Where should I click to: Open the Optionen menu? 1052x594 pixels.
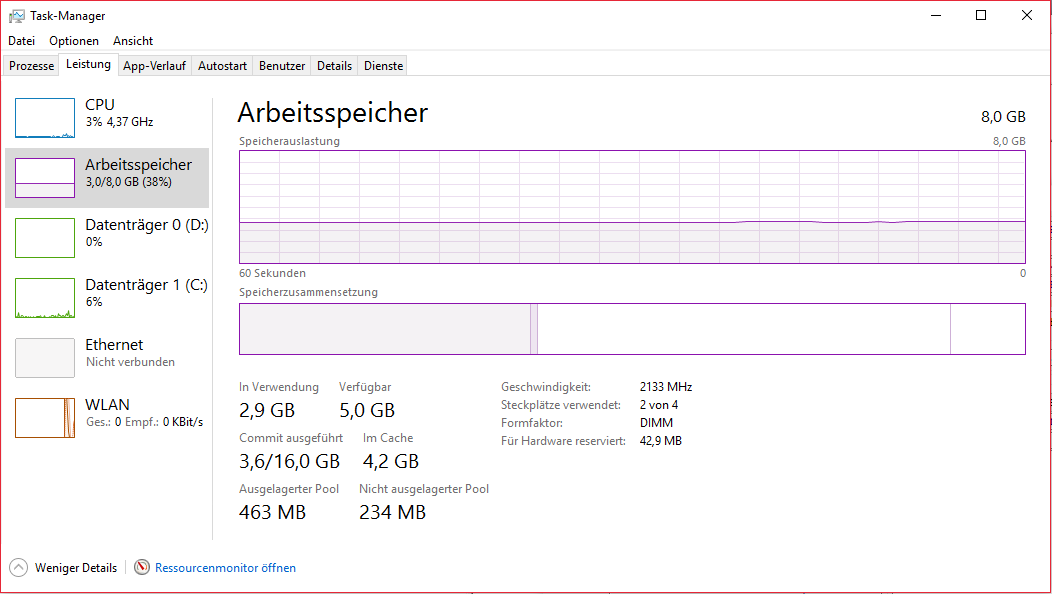(x=74, y=41)
